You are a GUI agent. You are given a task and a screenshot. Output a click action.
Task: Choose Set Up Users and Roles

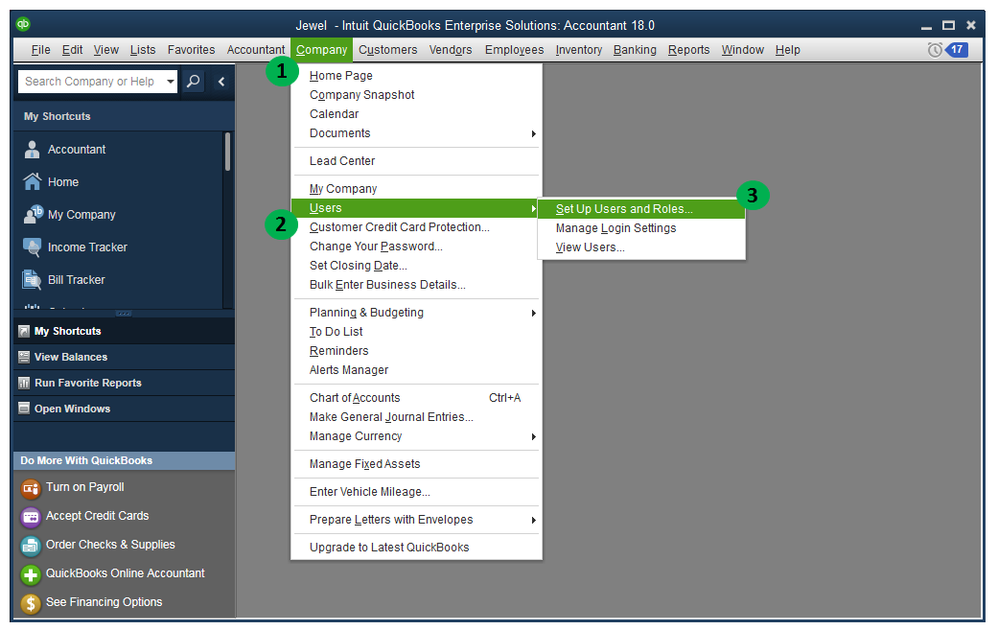[642, 209]
